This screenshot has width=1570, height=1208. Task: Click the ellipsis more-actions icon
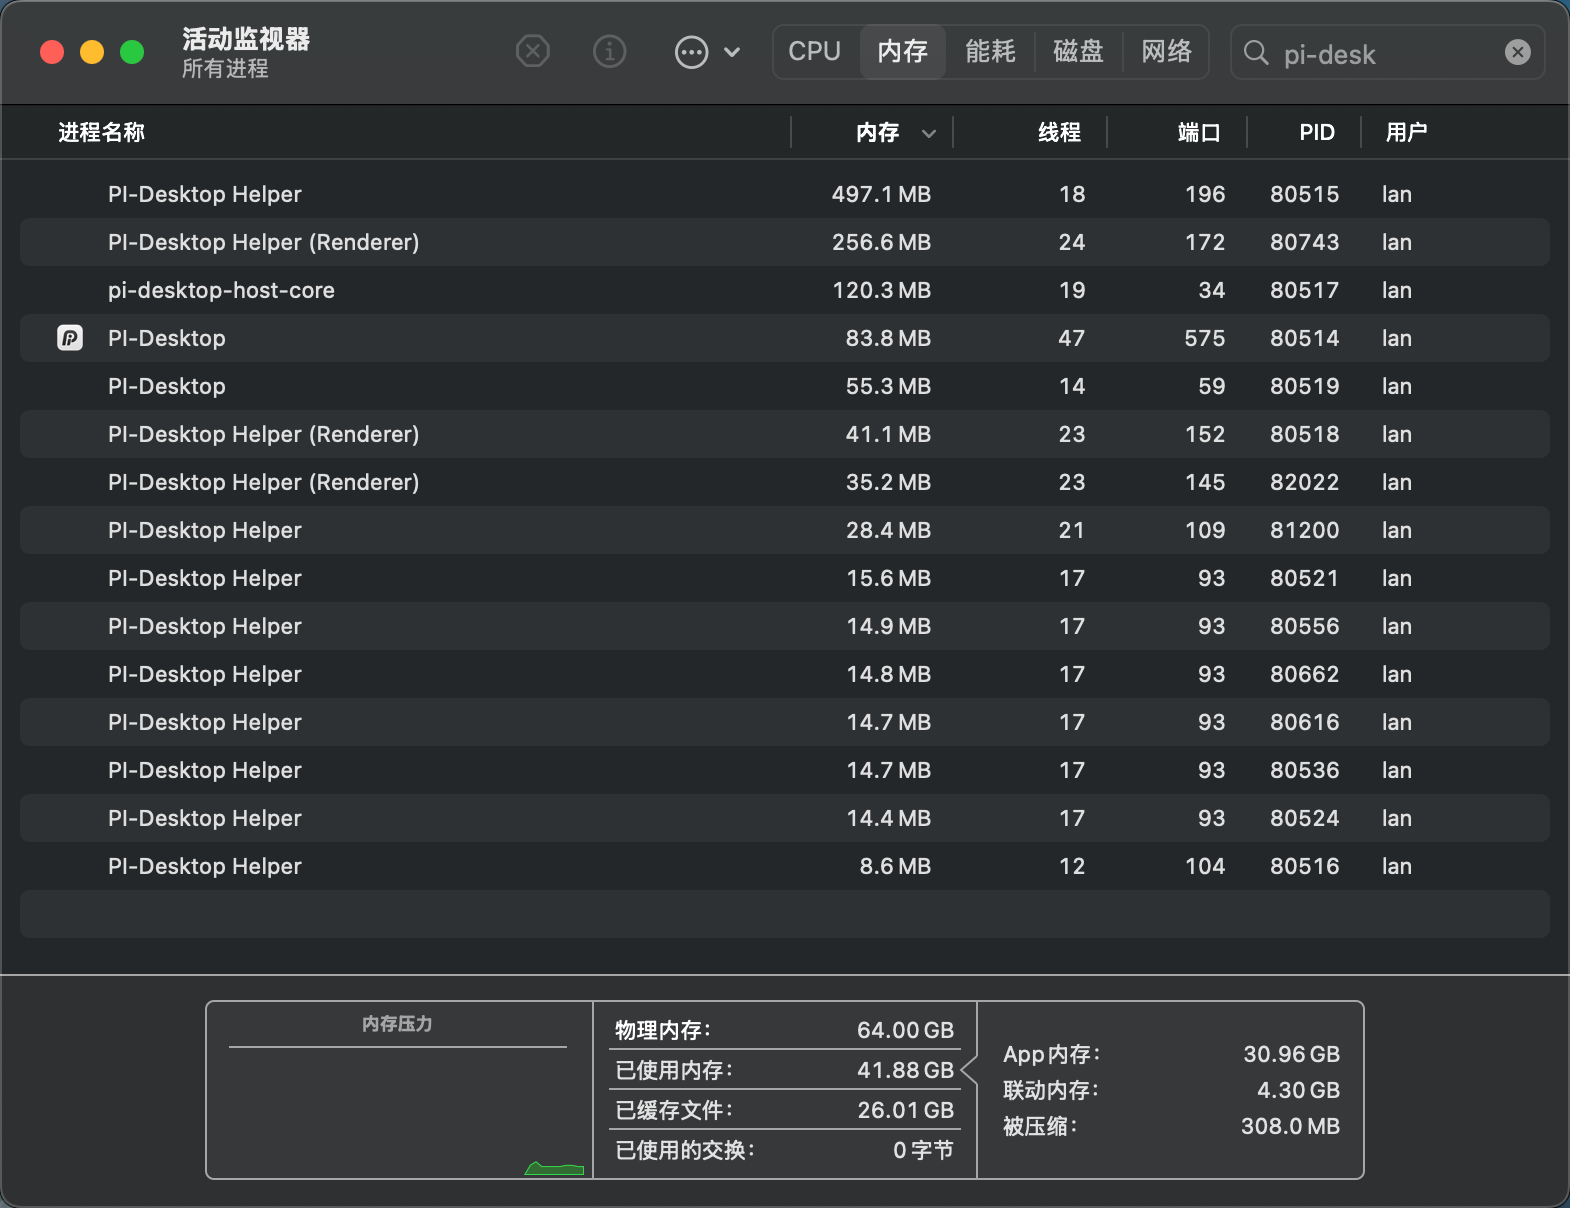click(691, 52)
